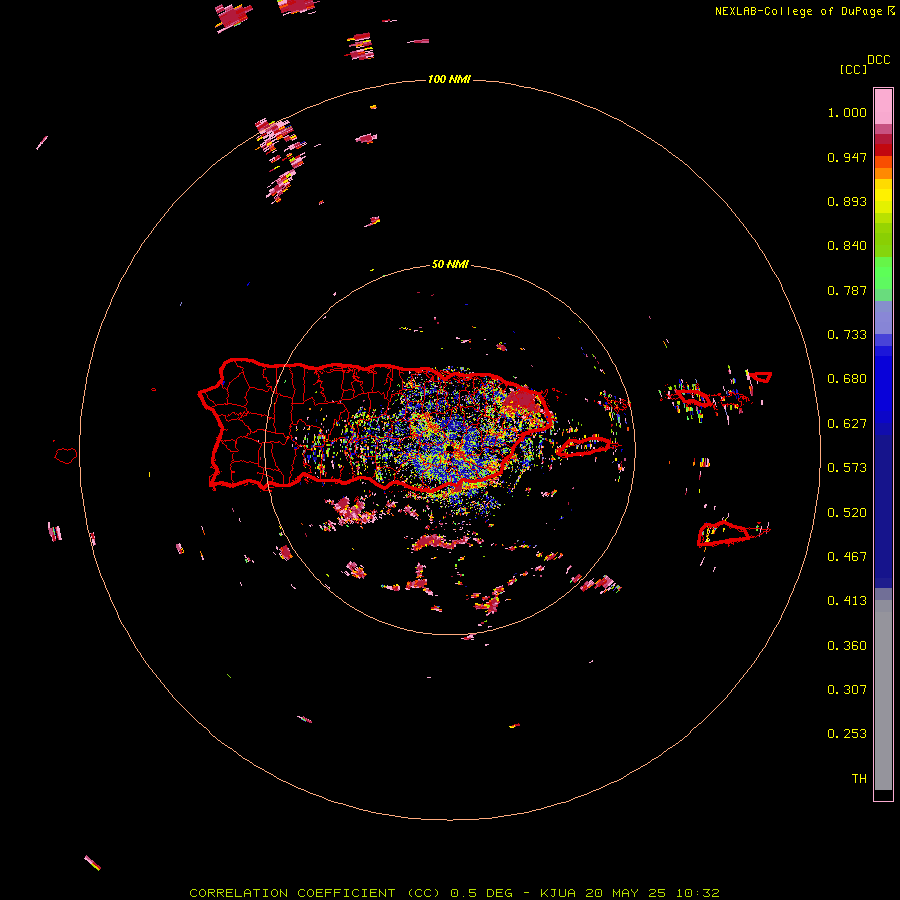This screenshot has width=900, height=900.
Task: Click the TH threshold label
Action: (x=859, y=779)
